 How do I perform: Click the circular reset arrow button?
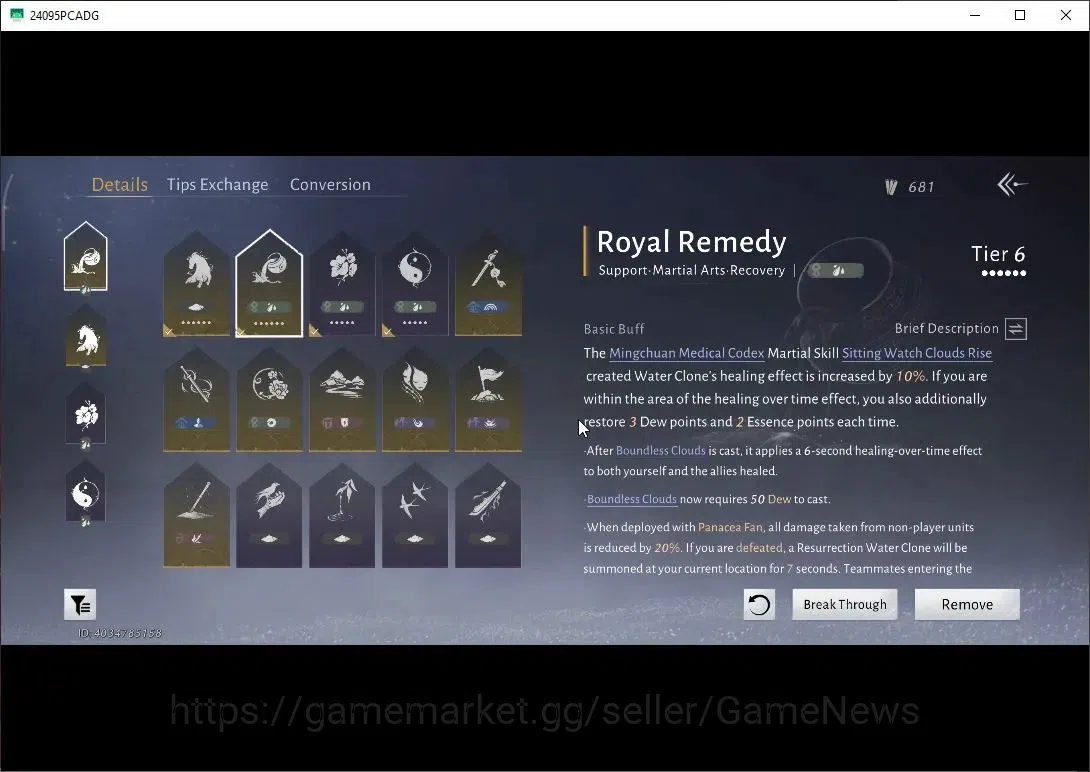(759, 605)
